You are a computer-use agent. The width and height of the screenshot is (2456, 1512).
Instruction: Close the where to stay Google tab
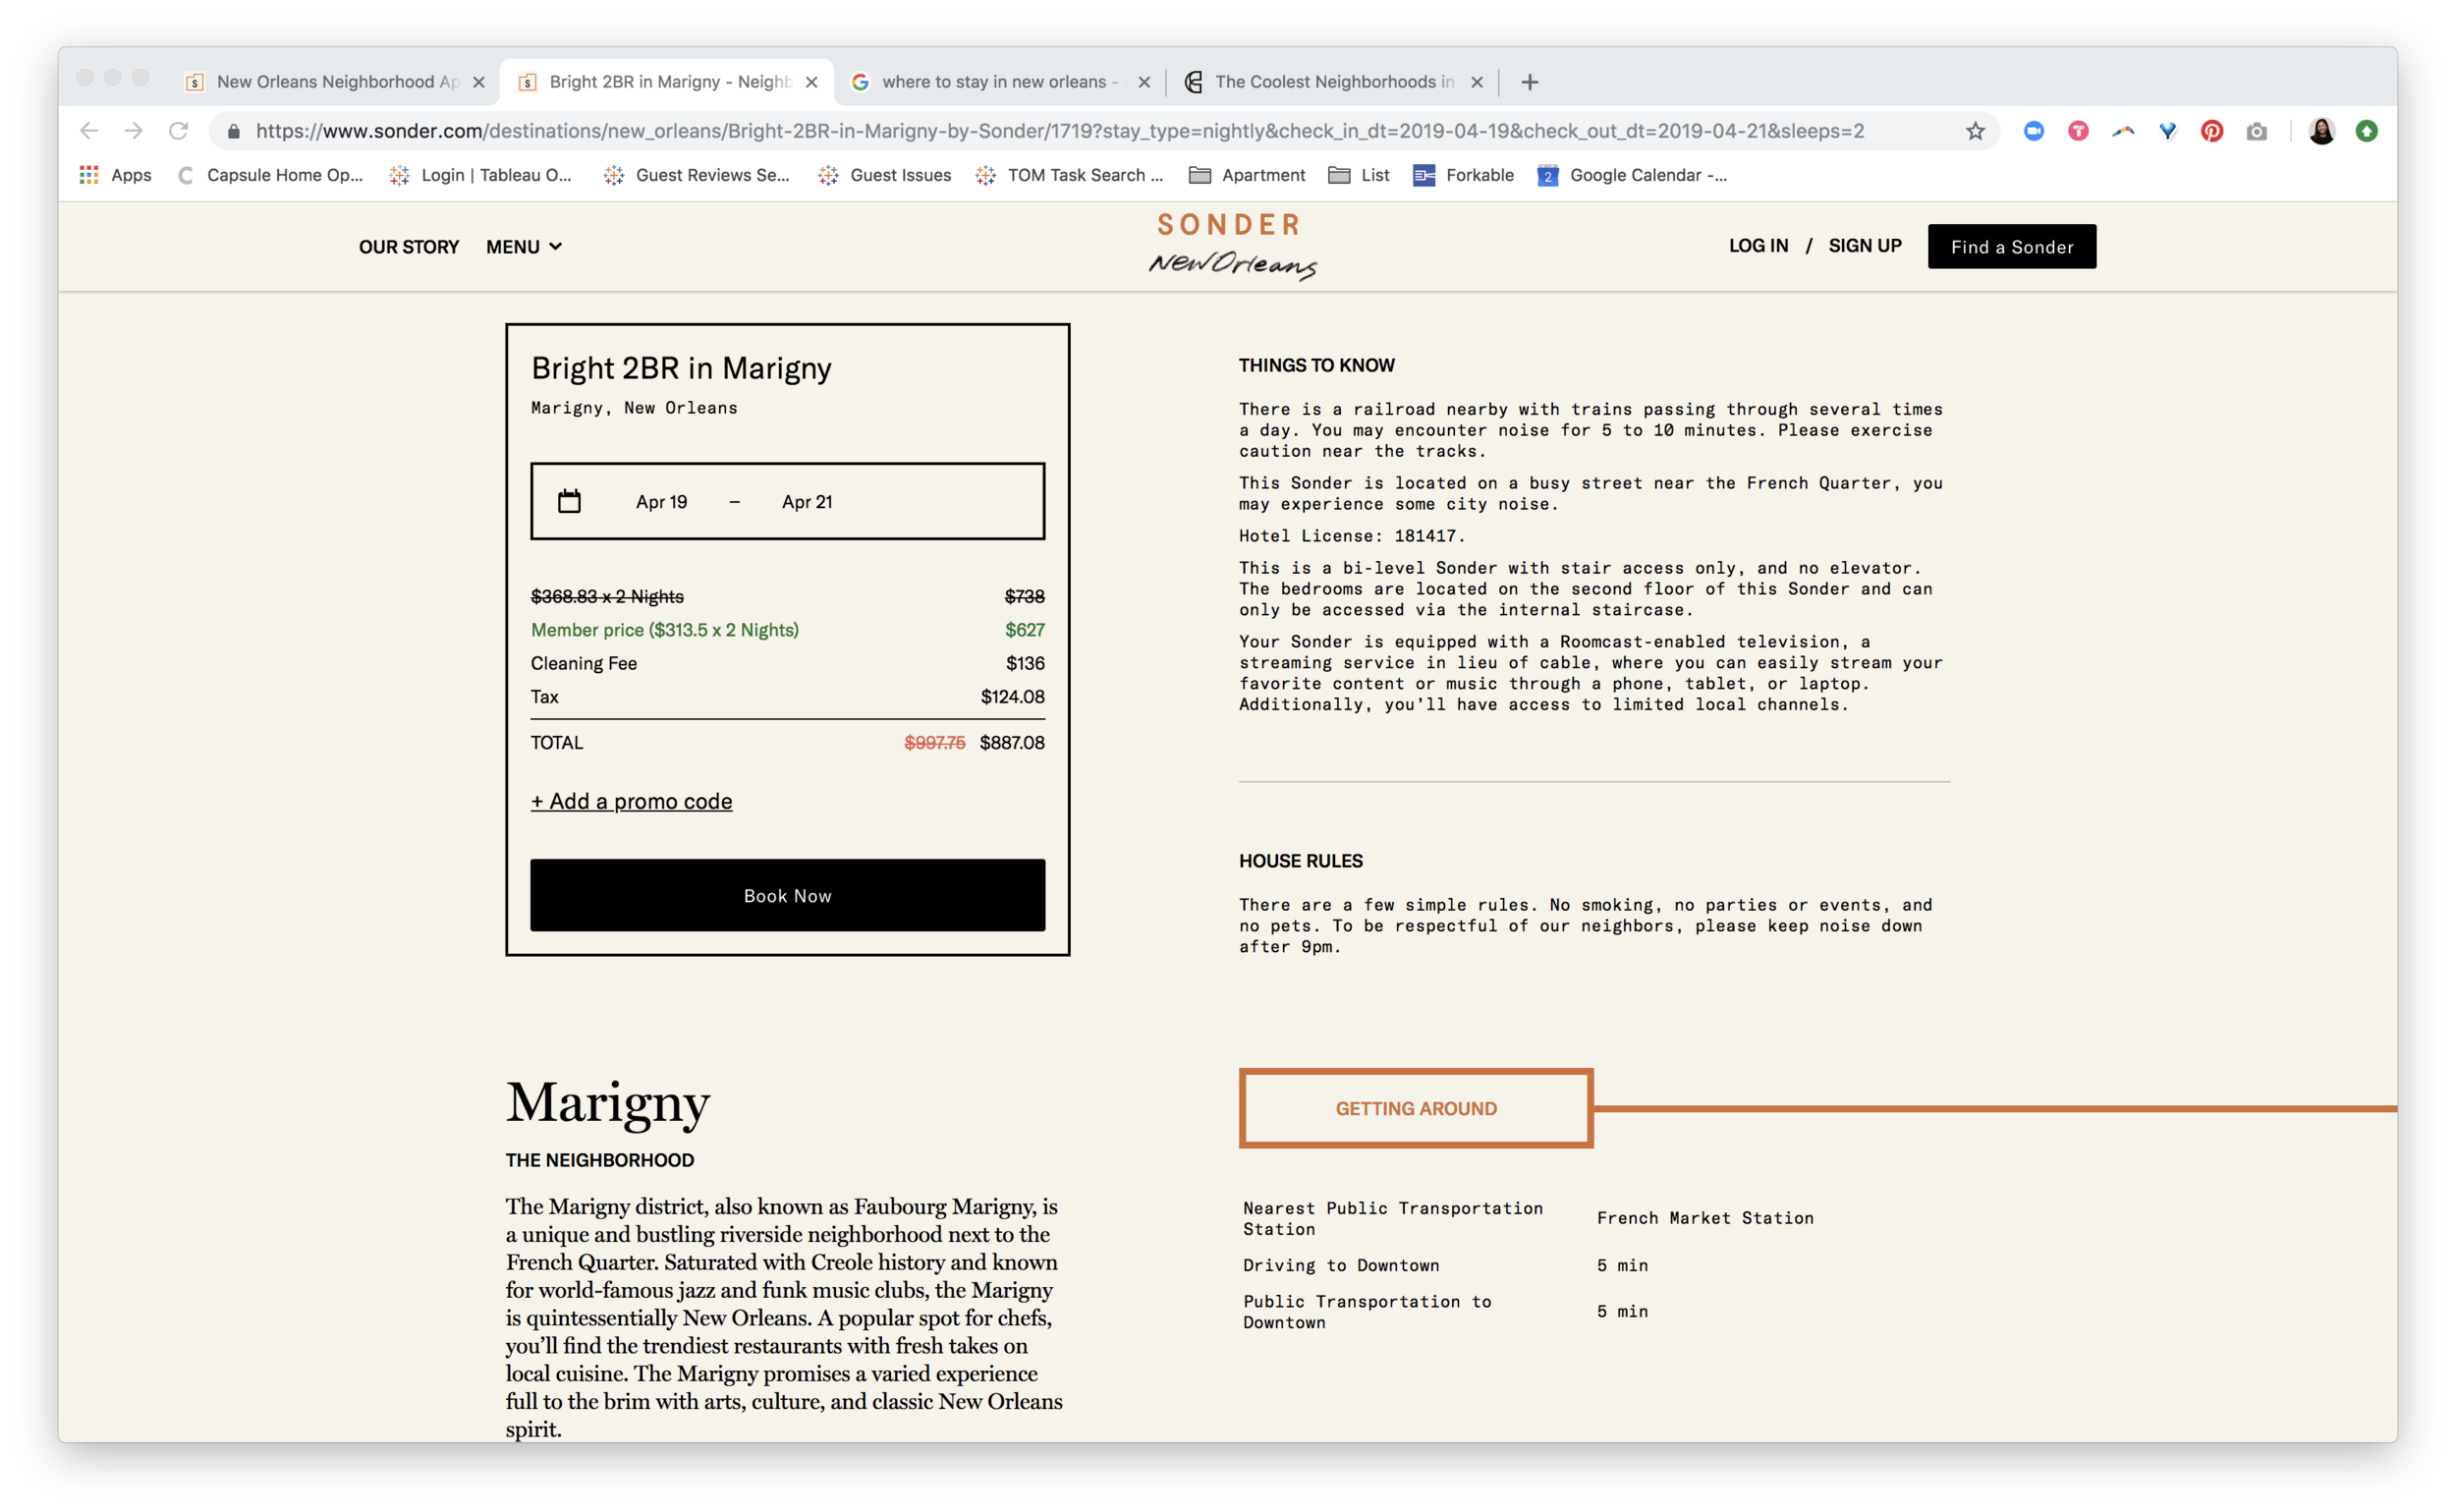[x=1145, y=82]
